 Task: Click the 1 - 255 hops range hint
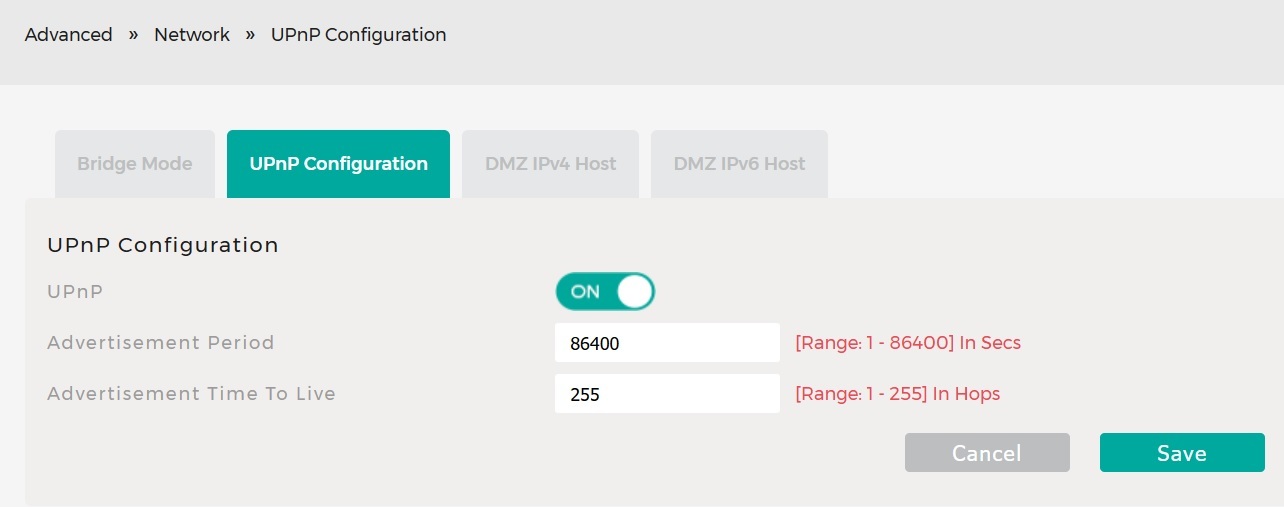pyautogui.click(x=897, y=394)
